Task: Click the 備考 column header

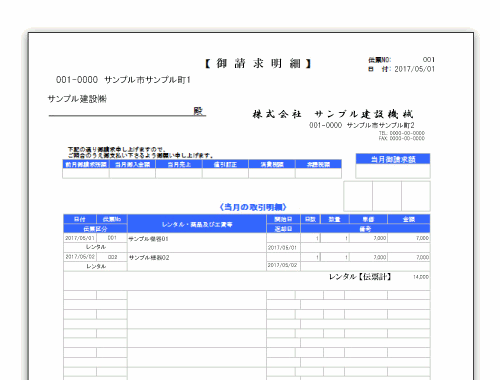Action: tap(365, 229)
